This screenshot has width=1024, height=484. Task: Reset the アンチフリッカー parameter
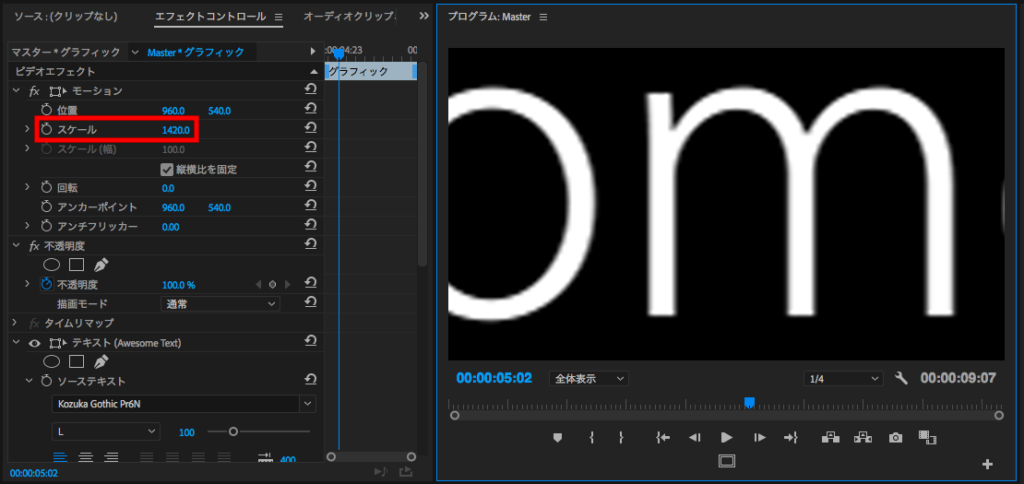click(x=311, y=226)
